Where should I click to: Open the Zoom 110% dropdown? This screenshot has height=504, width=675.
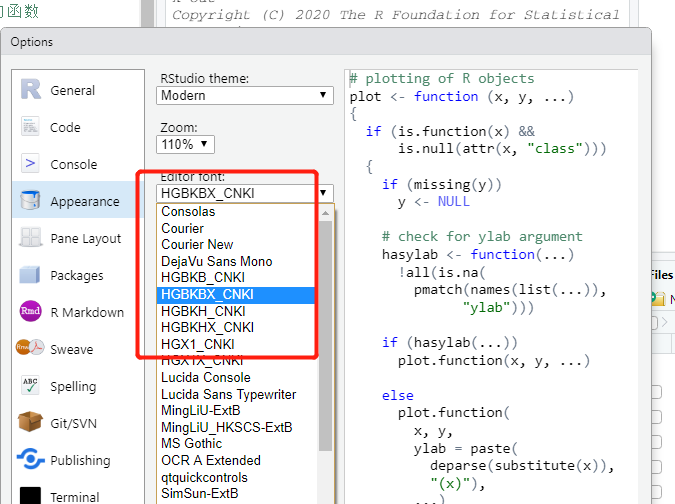185,144
